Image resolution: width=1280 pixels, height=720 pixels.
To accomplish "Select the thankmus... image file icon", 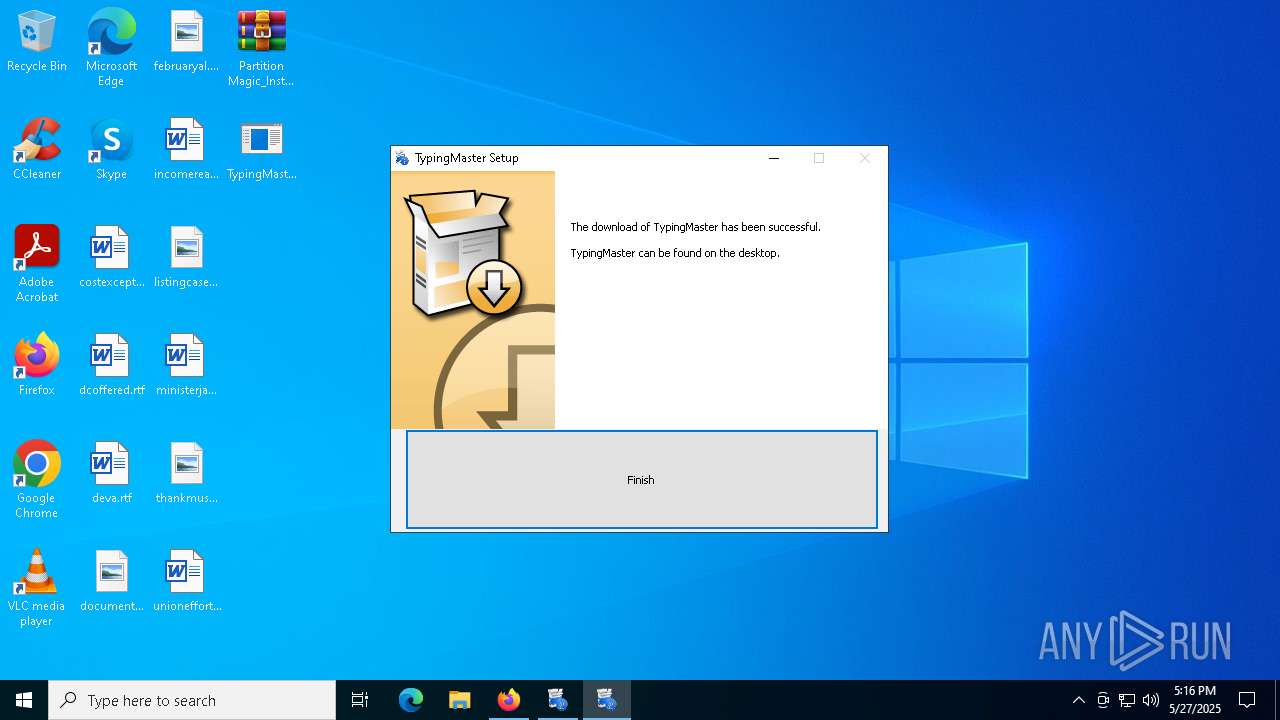I will (186, 474).
